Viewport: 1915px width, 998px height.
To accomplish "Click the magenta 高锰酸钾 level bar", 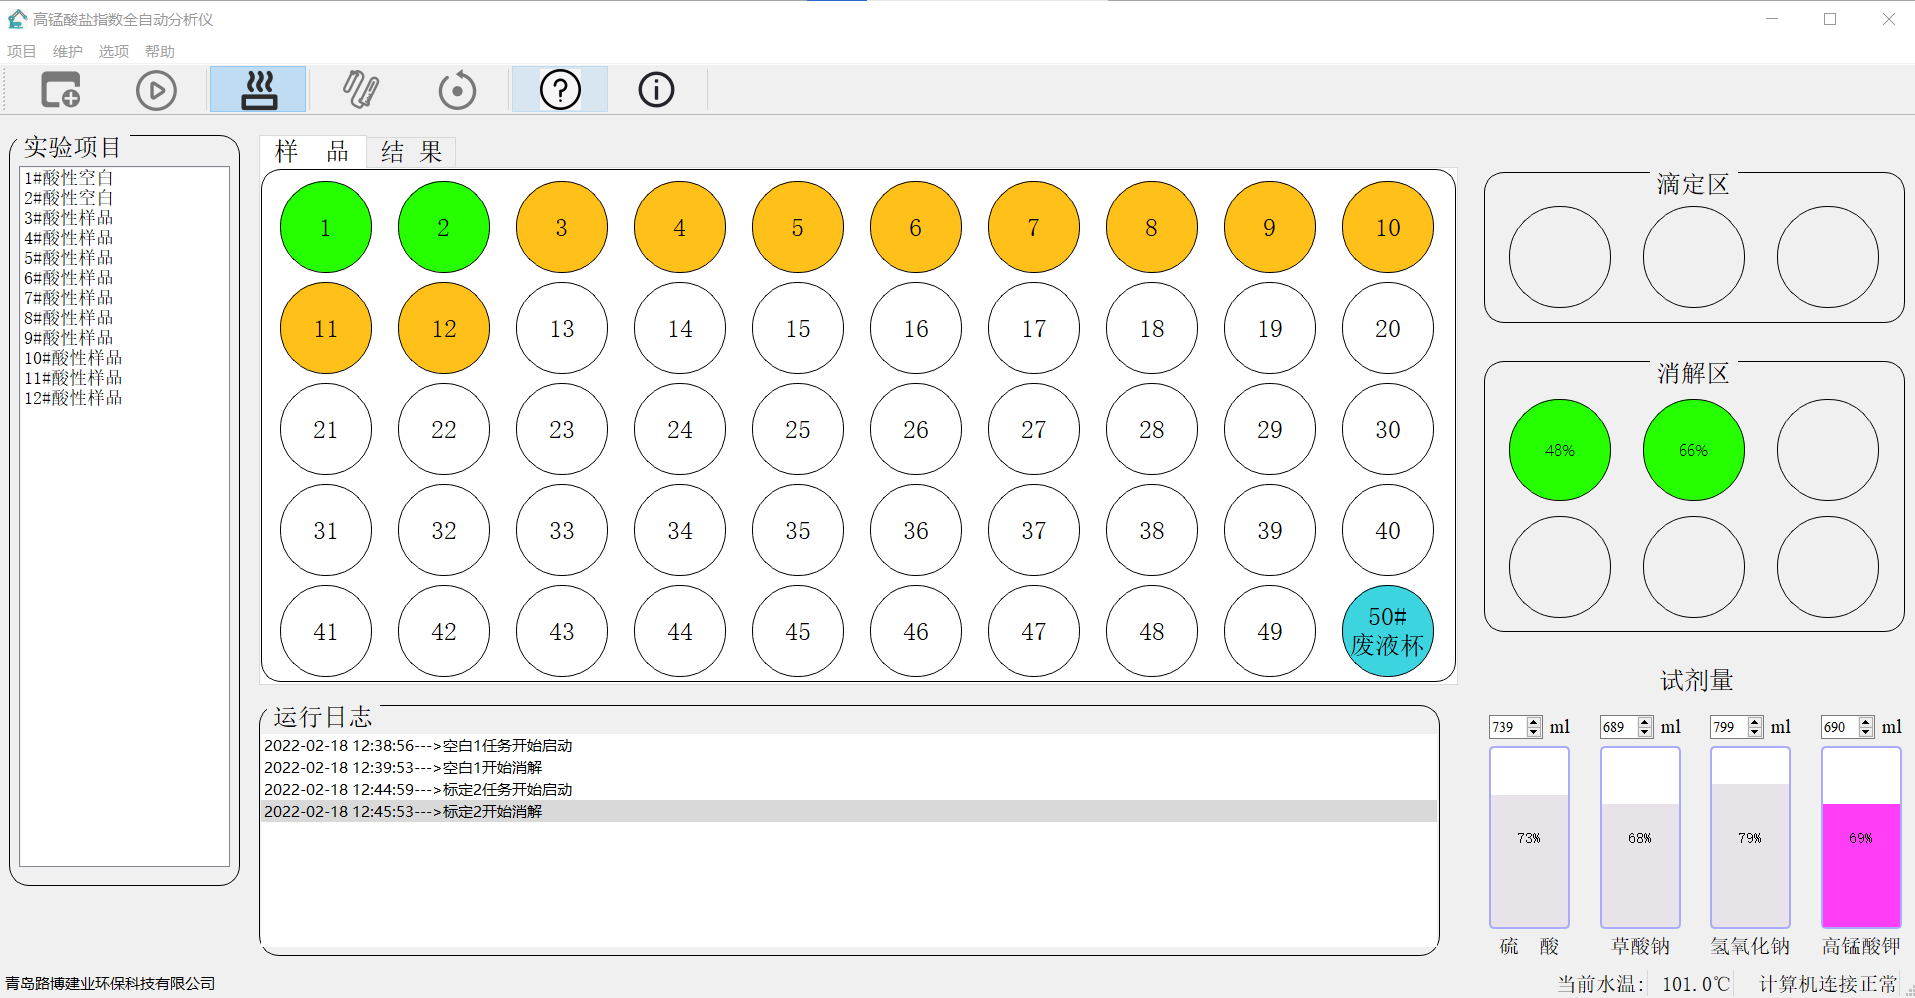I will tap(1860, 865).
